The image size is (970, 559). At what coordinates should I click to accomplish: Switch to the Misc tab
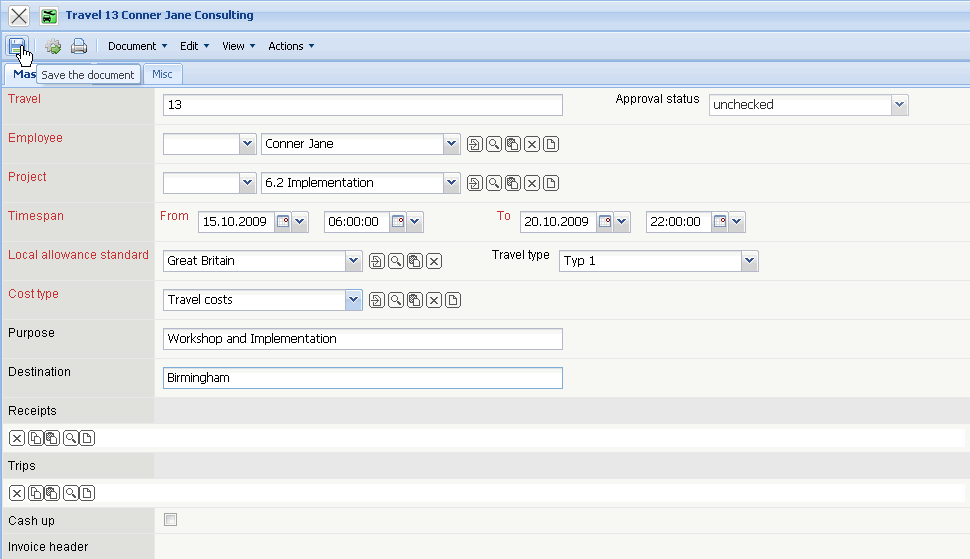[162, 74]
